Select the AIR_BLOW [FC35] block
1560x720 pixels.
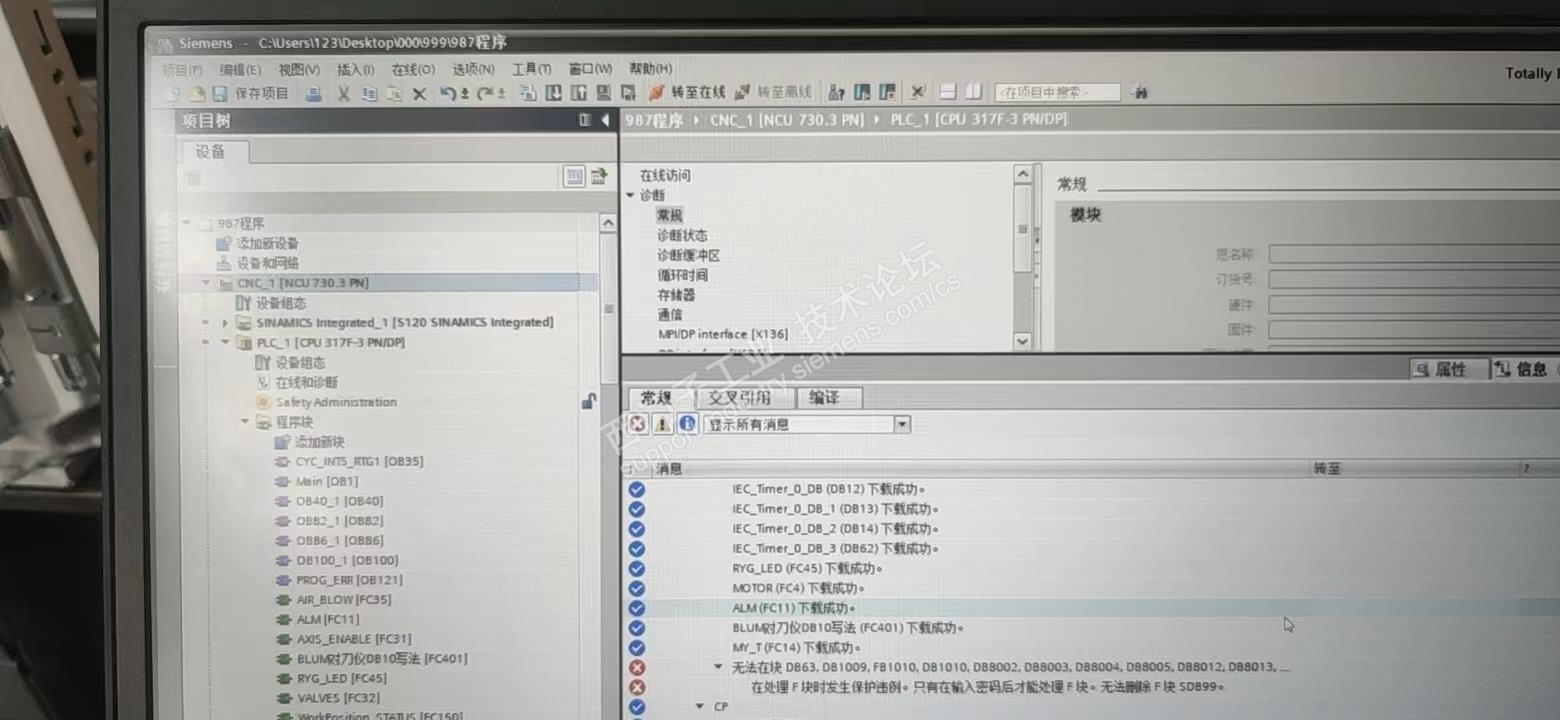click(343, 600)
